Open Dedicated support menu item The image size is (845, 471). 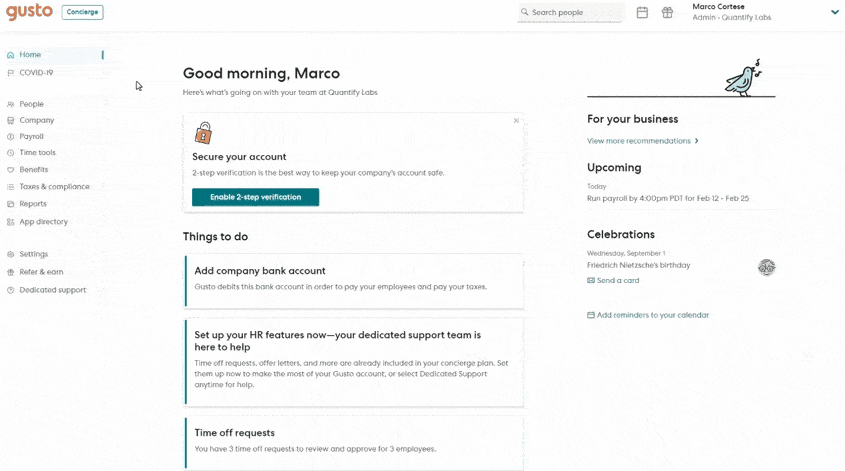(x=52, y=290)
